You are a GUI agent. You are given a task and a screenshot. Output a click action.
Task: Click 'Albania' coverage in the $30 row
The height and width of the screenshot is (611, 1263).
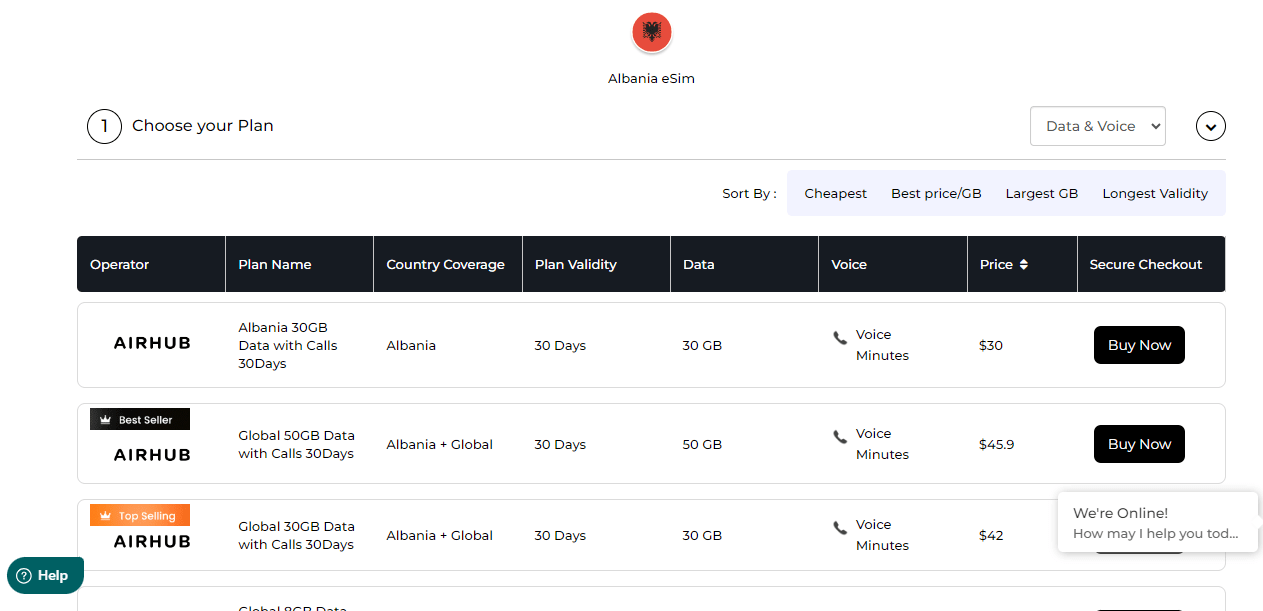pos(411,346)
